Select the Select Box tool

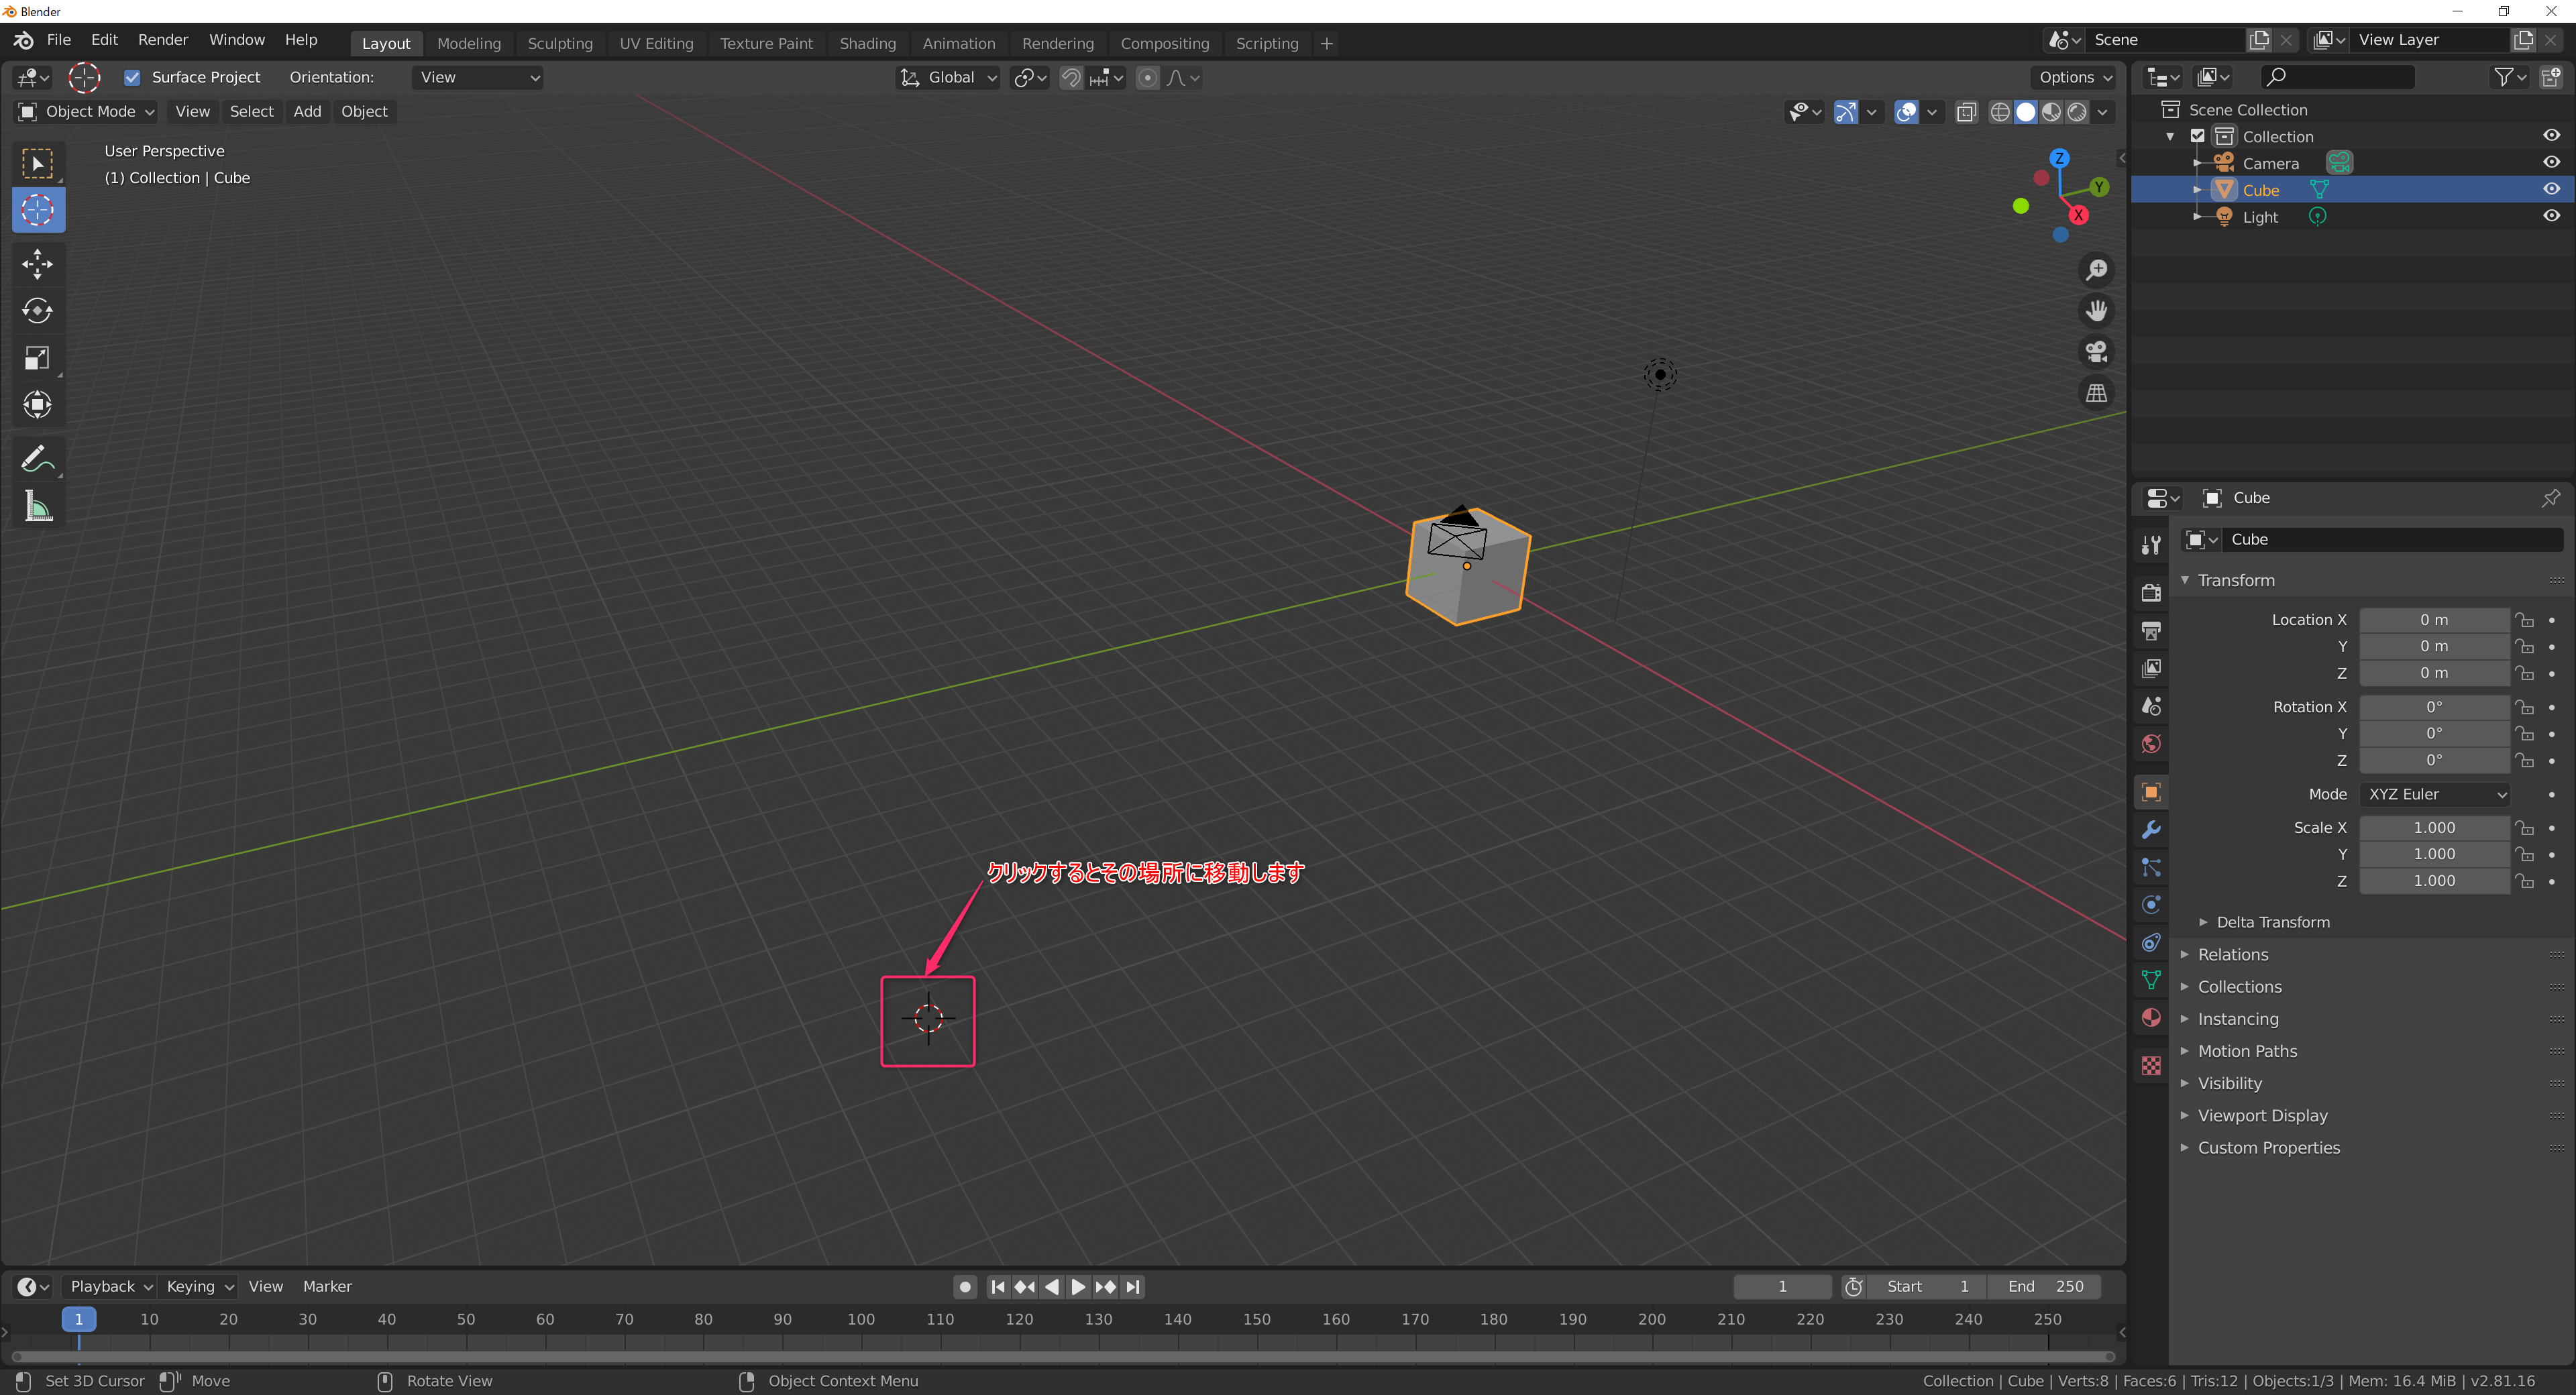pyautogui.click(x=38, y=163)
